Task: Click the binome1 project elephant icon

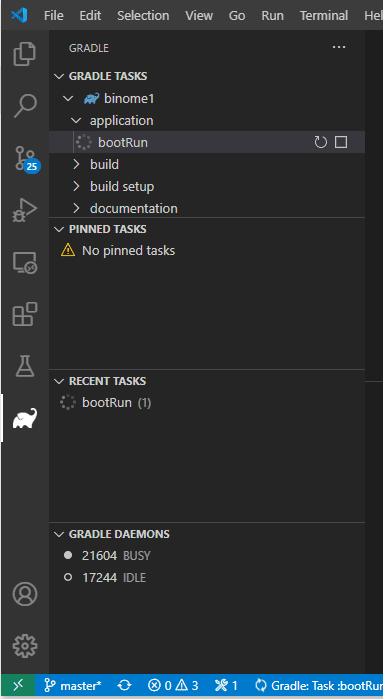Action: pos(91,99)
